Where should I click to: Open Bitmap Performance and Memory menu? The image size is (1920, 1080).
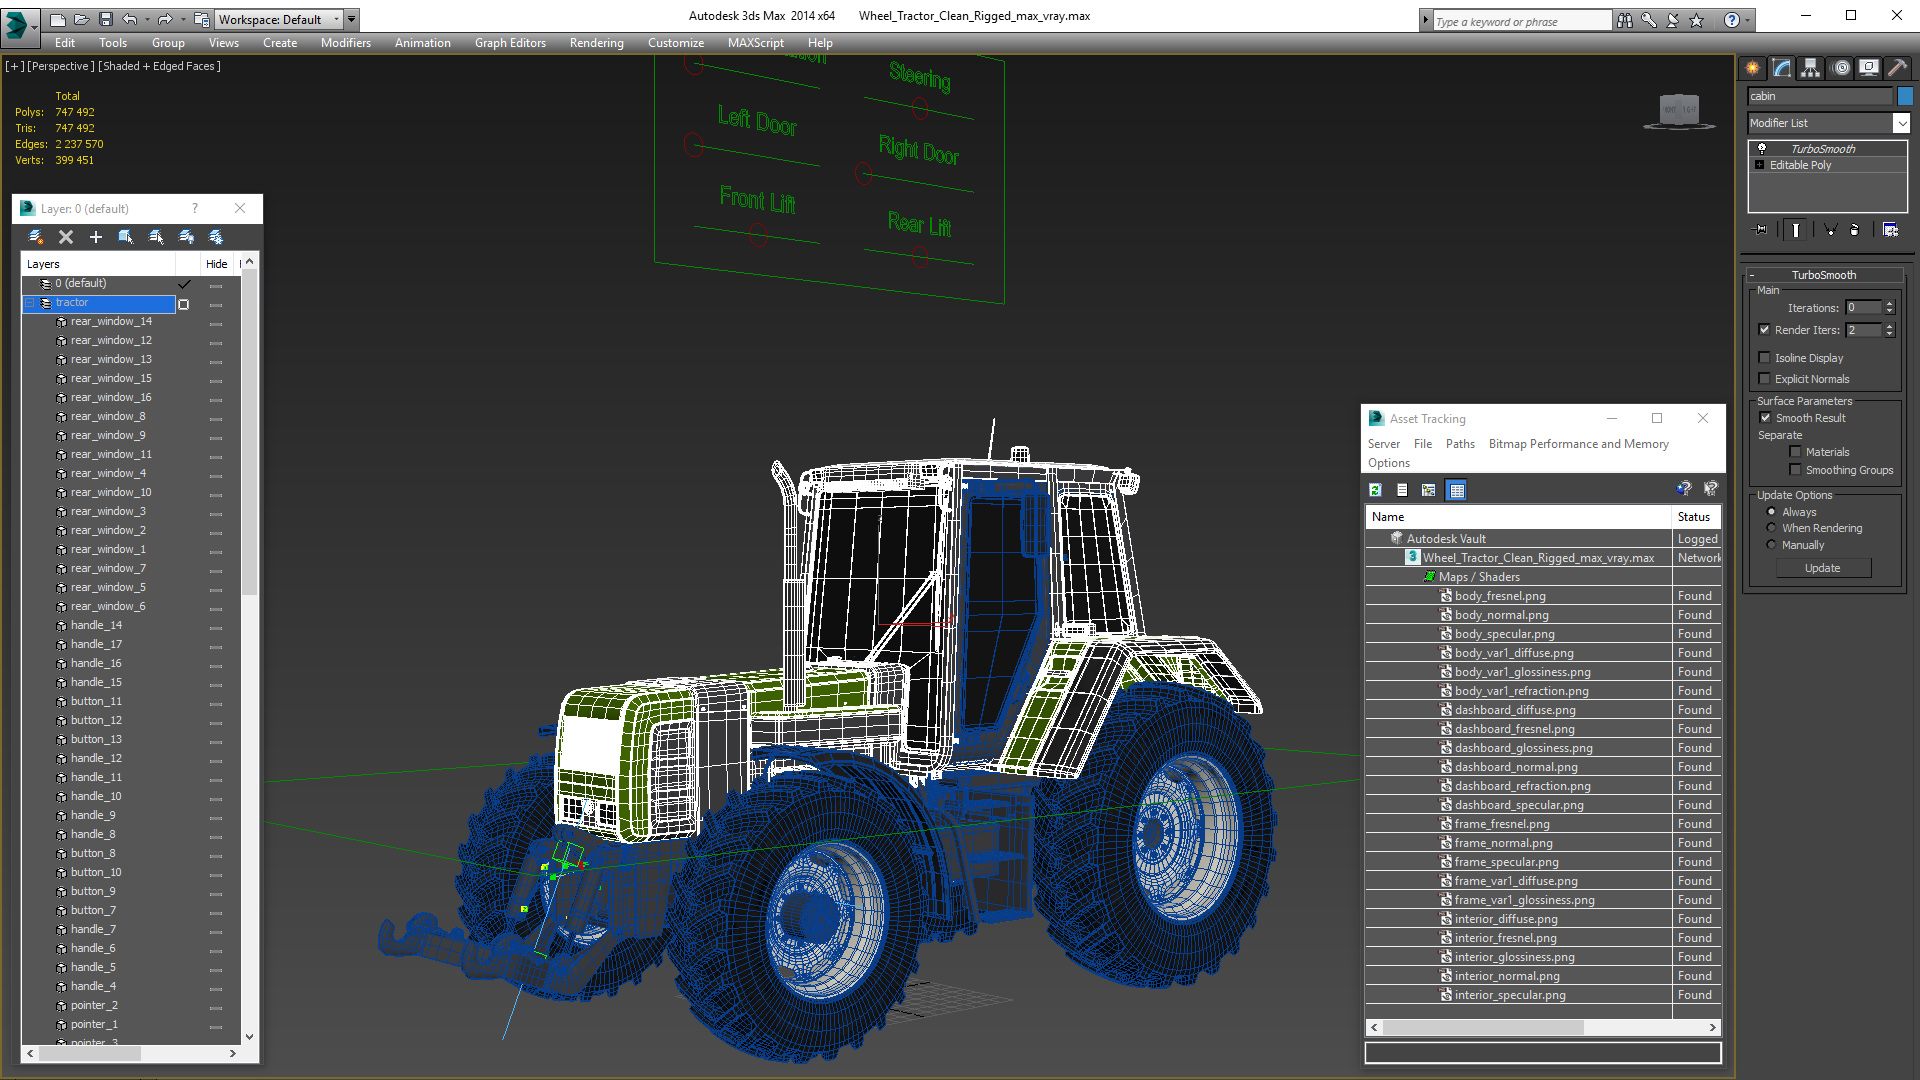(x=1579, y=444)
